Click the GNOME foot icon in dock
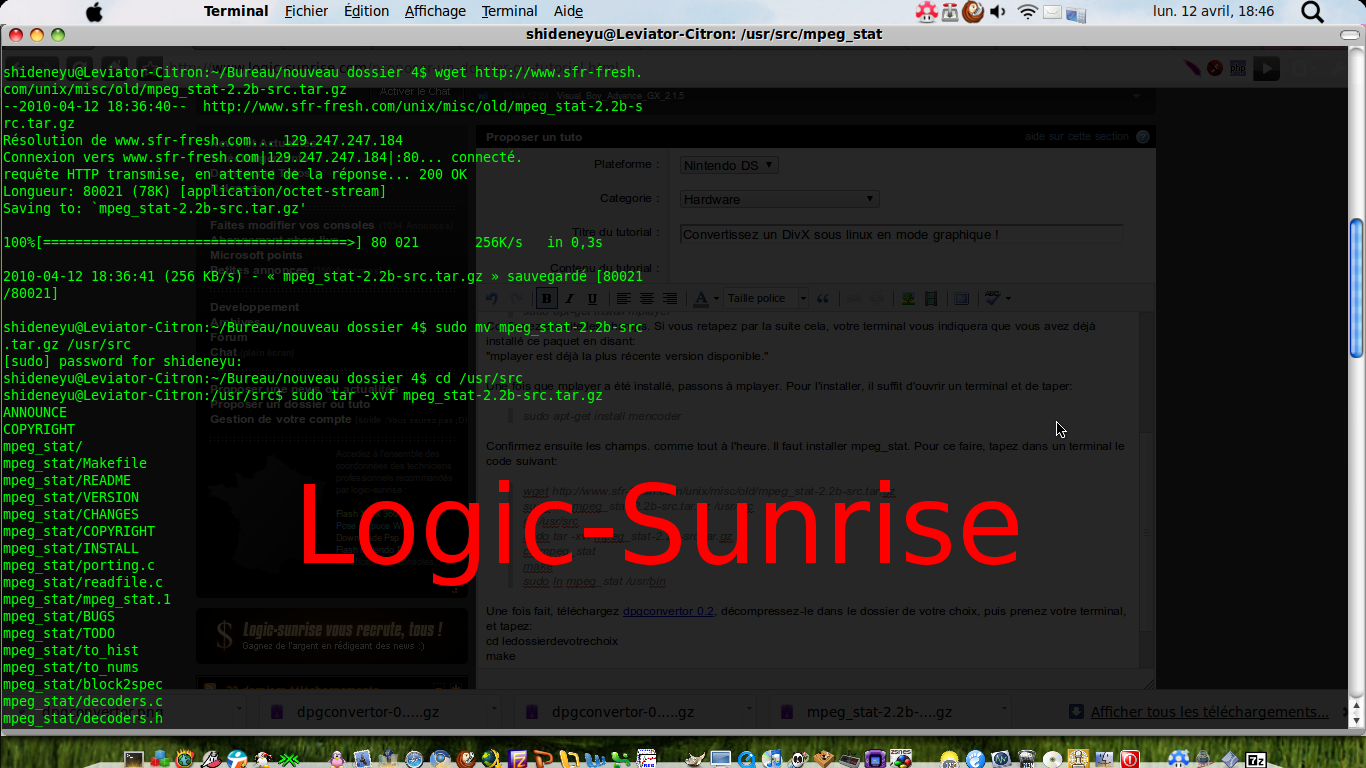Viewport: 1366px width, 768px height. (975, 758)
